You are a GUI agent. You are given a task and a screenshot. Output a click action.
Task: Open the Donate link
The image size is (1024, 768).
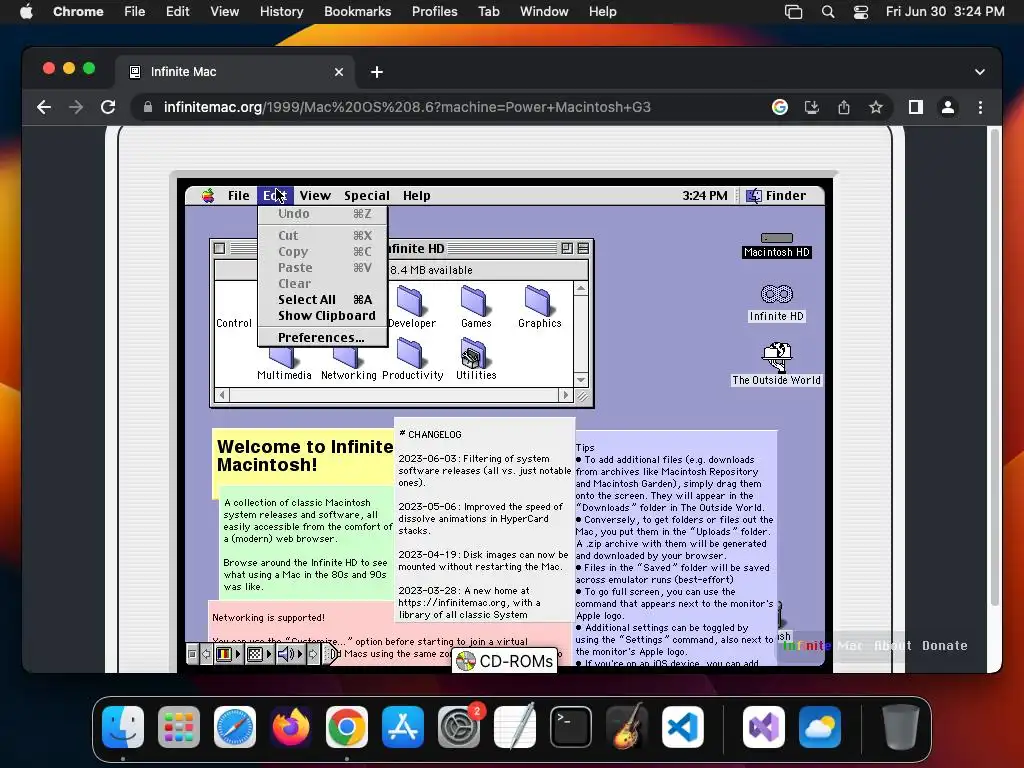tap(944, 645)
